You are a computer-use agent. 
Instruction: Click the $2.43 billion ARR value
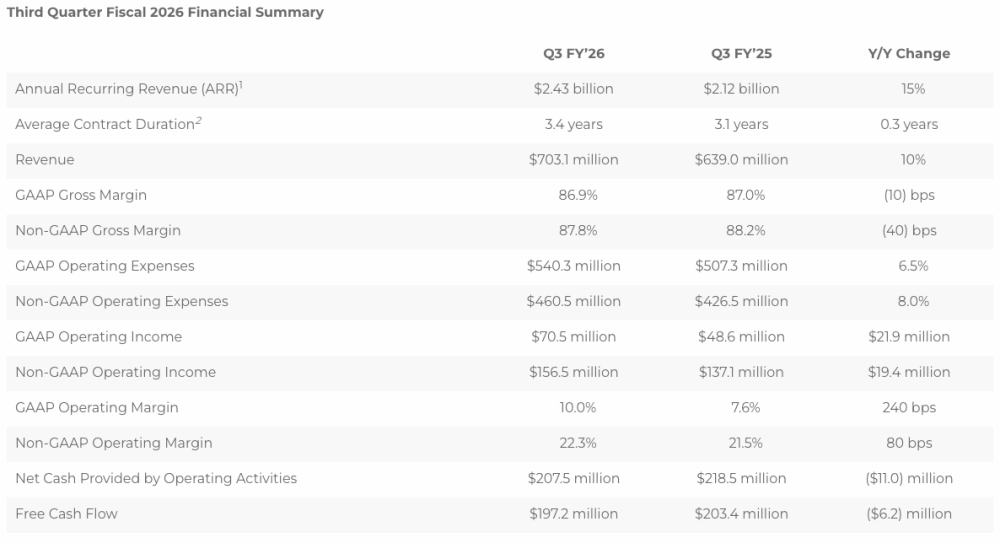pos(573,89)
